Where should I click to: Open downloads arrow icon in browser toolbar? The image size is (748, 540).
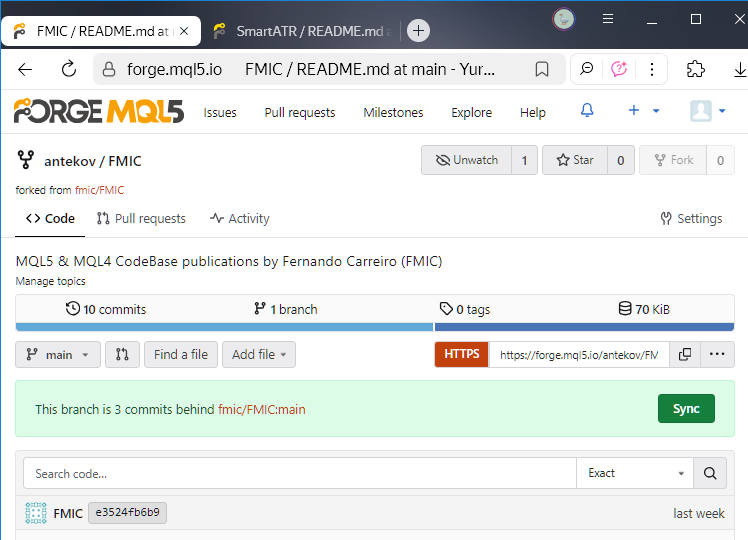click(x=740, y=70)
